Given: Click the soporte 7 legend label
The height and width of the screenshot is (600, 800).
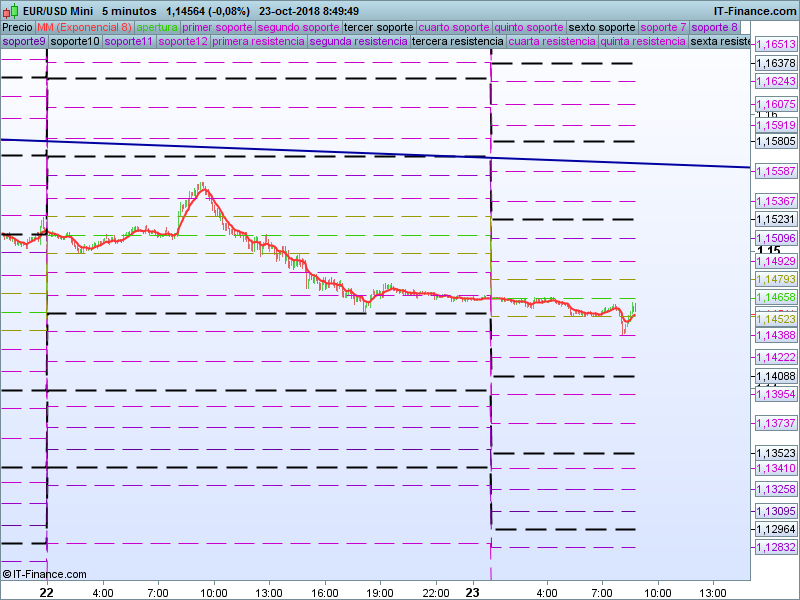Looking at the screenshot, I should point(663,27).
